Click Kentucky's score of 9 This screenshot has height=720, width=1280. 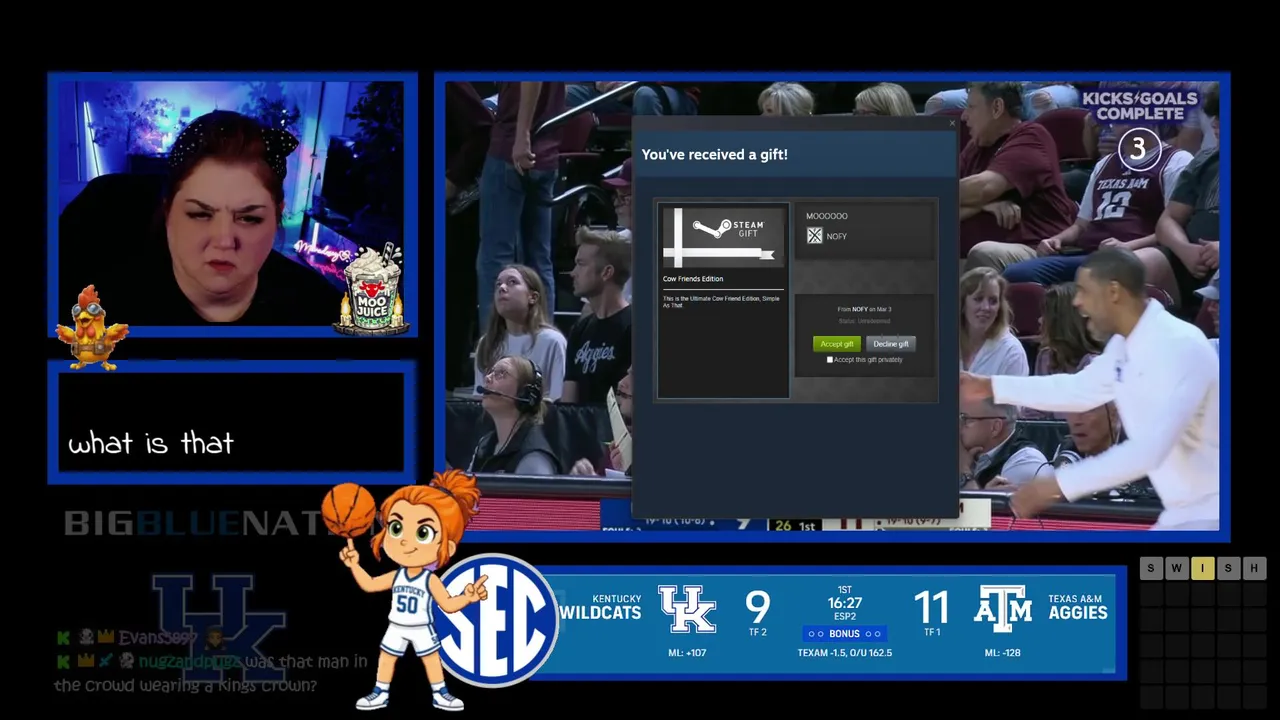point(757,607)
